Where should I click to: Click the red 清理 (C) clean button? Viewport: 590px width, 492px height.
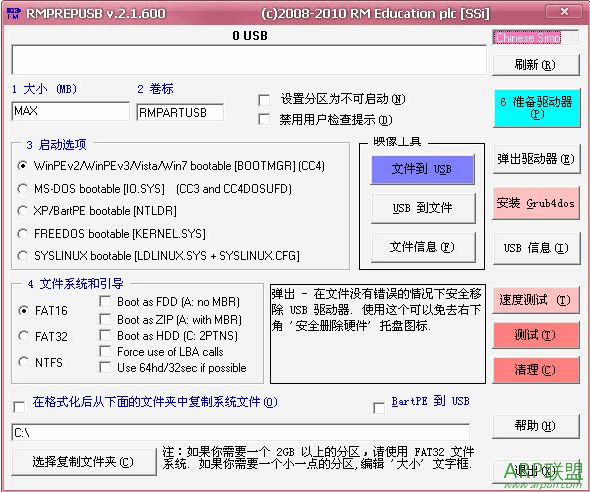click(536, 370)
